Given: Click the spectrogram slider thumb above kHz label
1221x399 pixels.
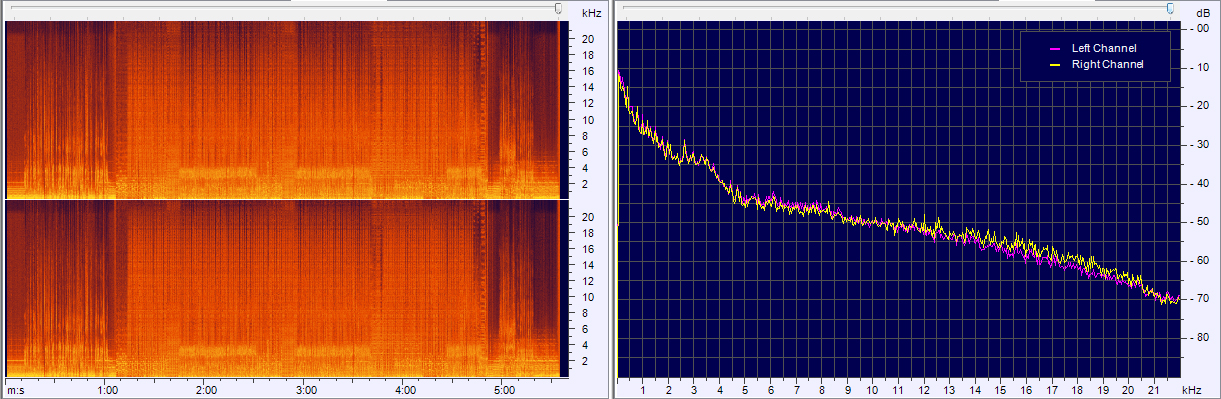Looking at the screenshot, I should [559, 8].
